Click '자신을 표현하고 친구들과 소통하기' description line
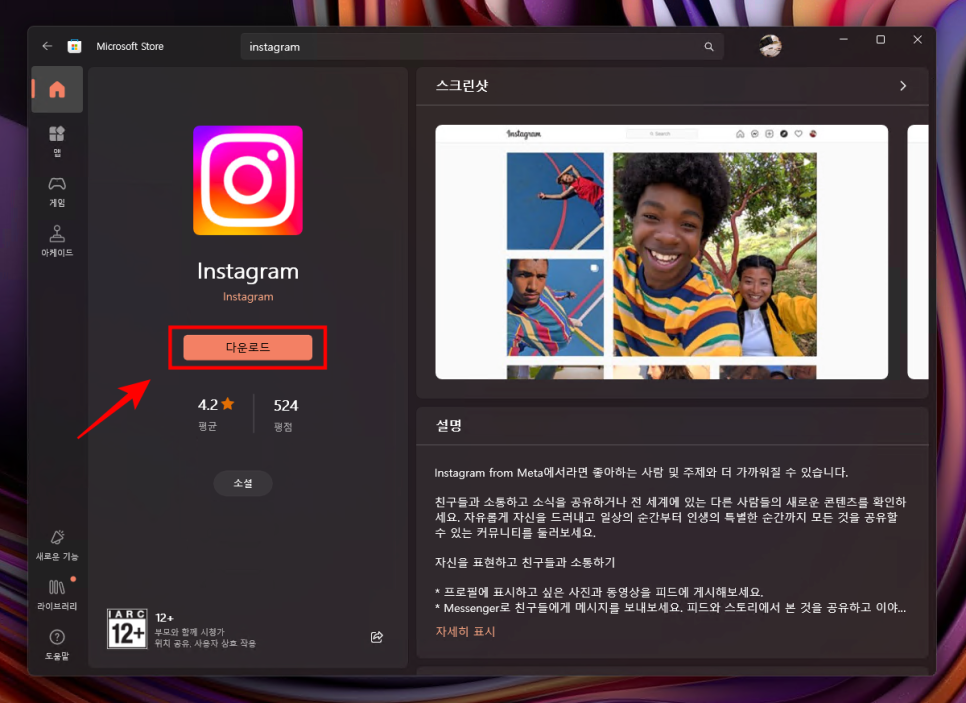This screenshot has width=966, height=703. click(x=525, y=563)
